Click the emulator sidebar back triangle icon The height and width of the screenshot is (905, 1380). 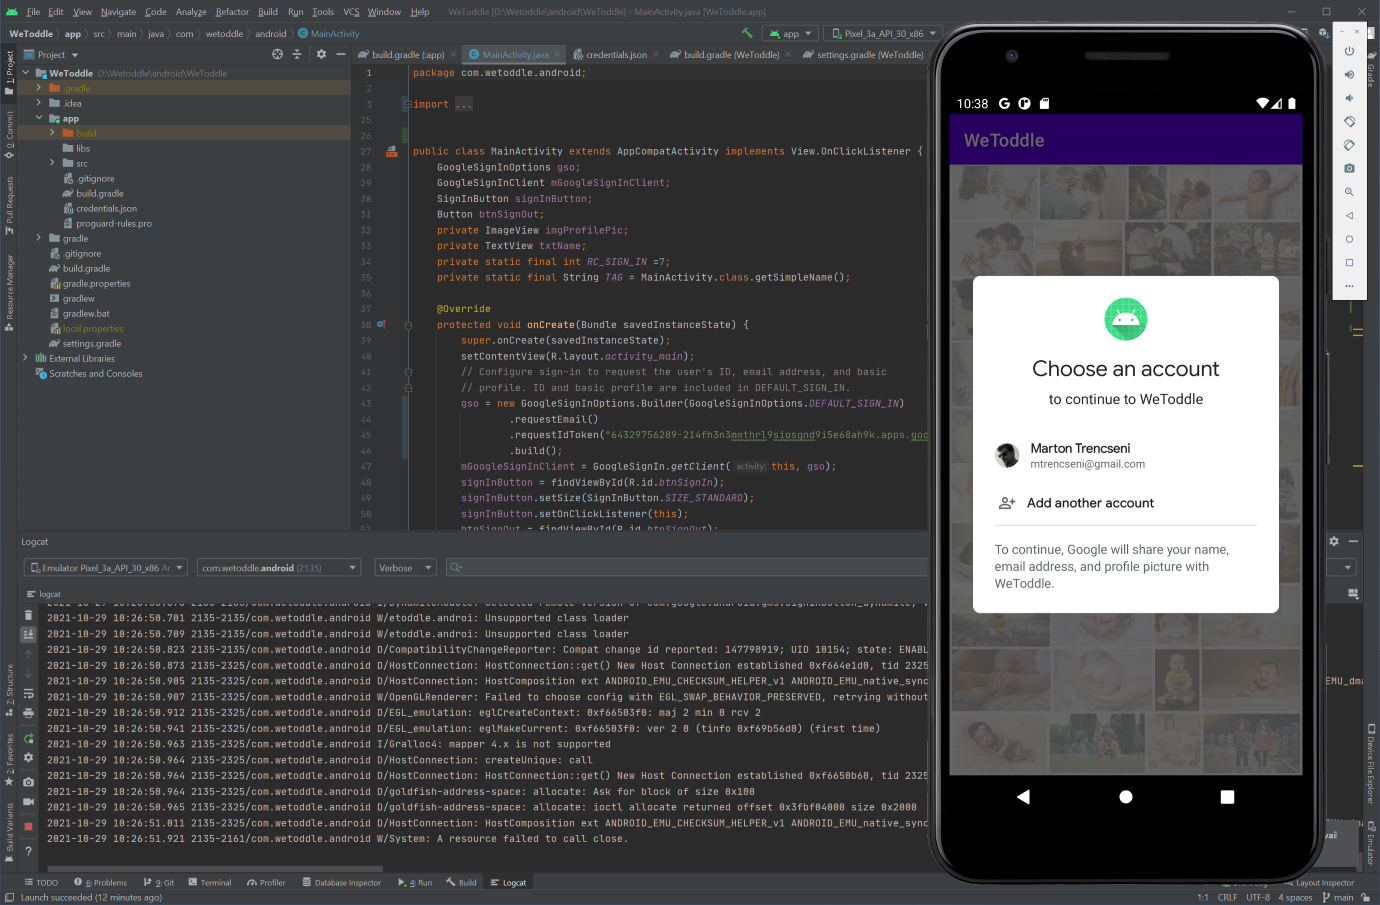tap(1349, 215)
